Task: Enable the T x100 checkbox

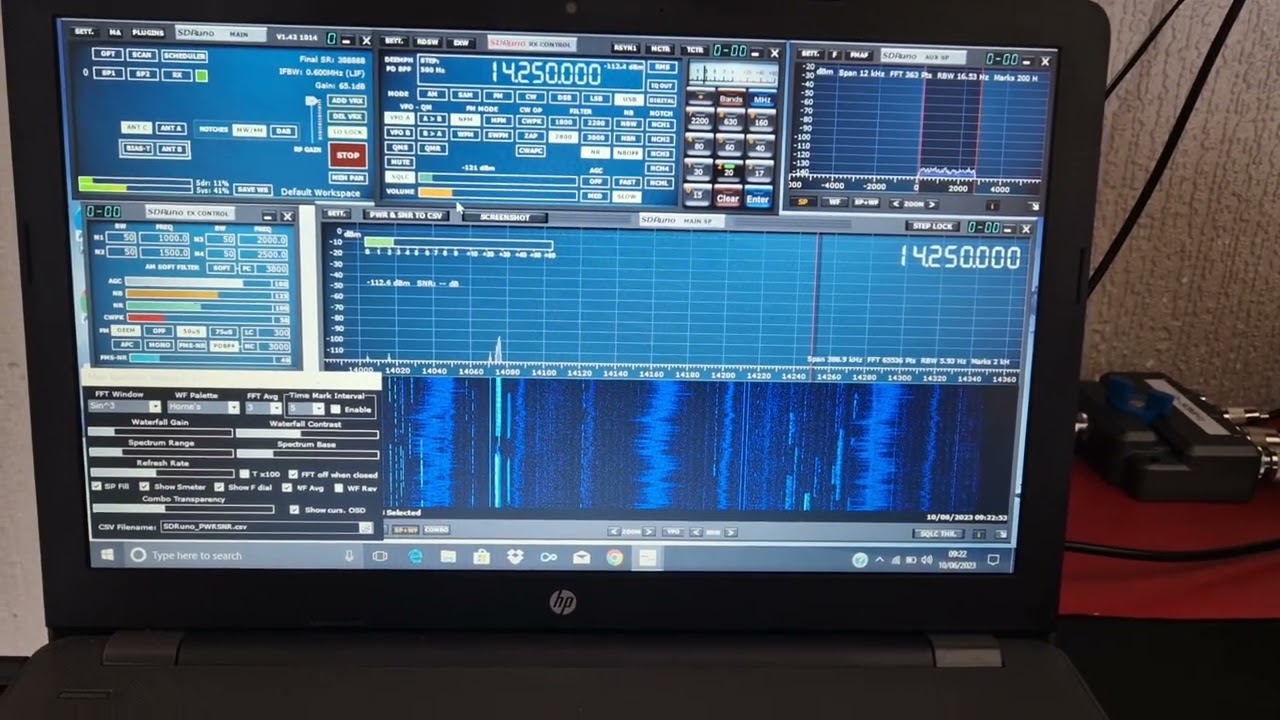Action: click(x=245, y=474)
